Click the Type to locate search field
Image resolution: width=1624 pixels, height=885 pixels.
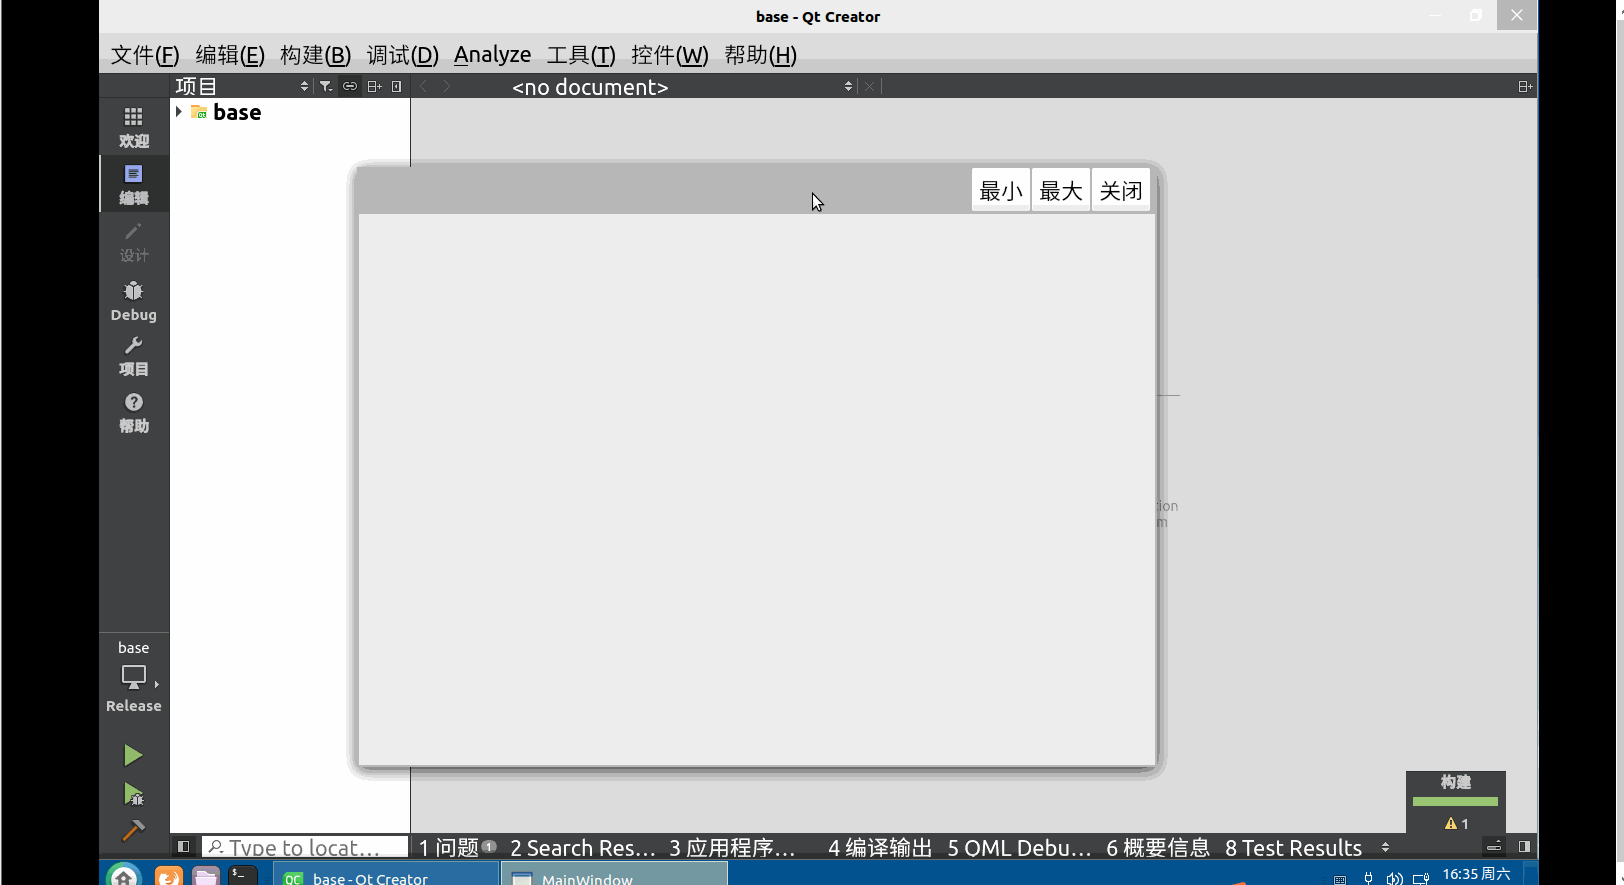point(305,848)
